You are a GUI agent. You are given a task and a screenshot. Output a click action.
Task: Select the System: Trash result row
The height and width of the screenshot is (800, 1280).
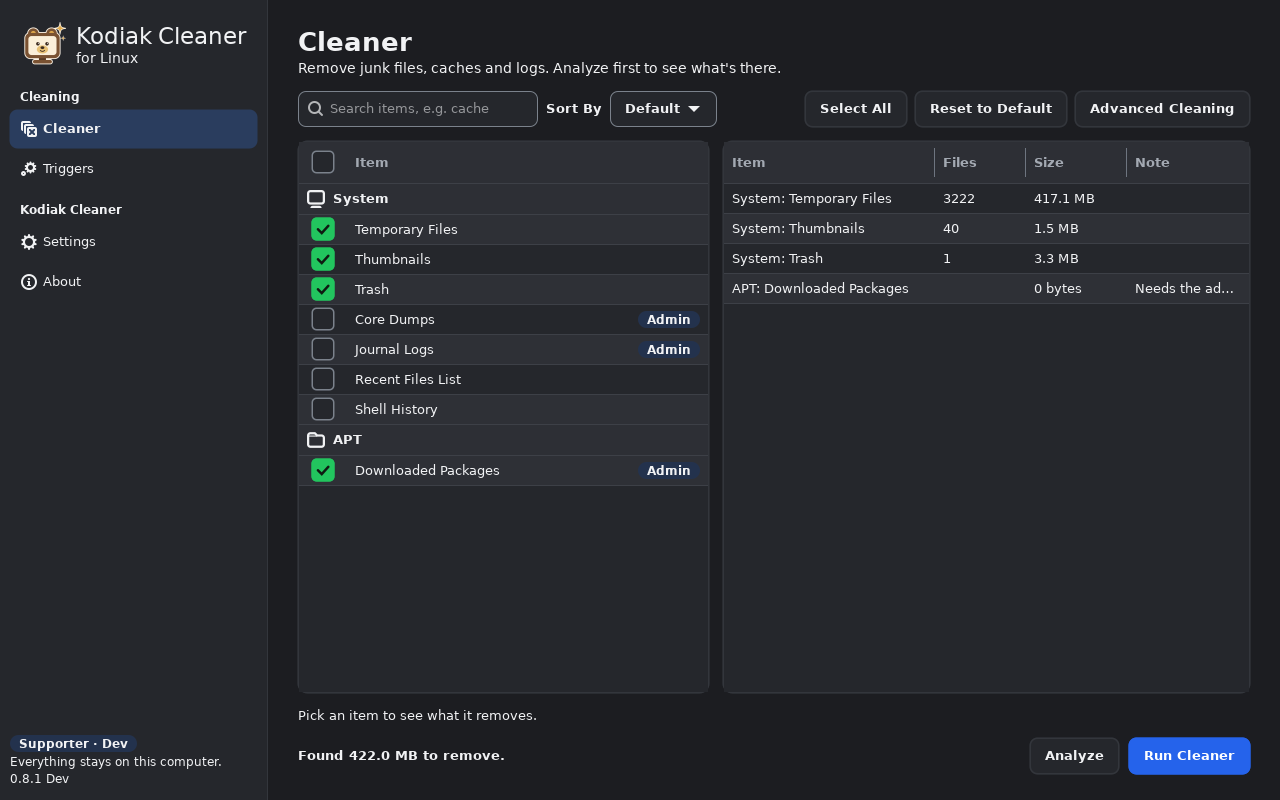(986, 259)
